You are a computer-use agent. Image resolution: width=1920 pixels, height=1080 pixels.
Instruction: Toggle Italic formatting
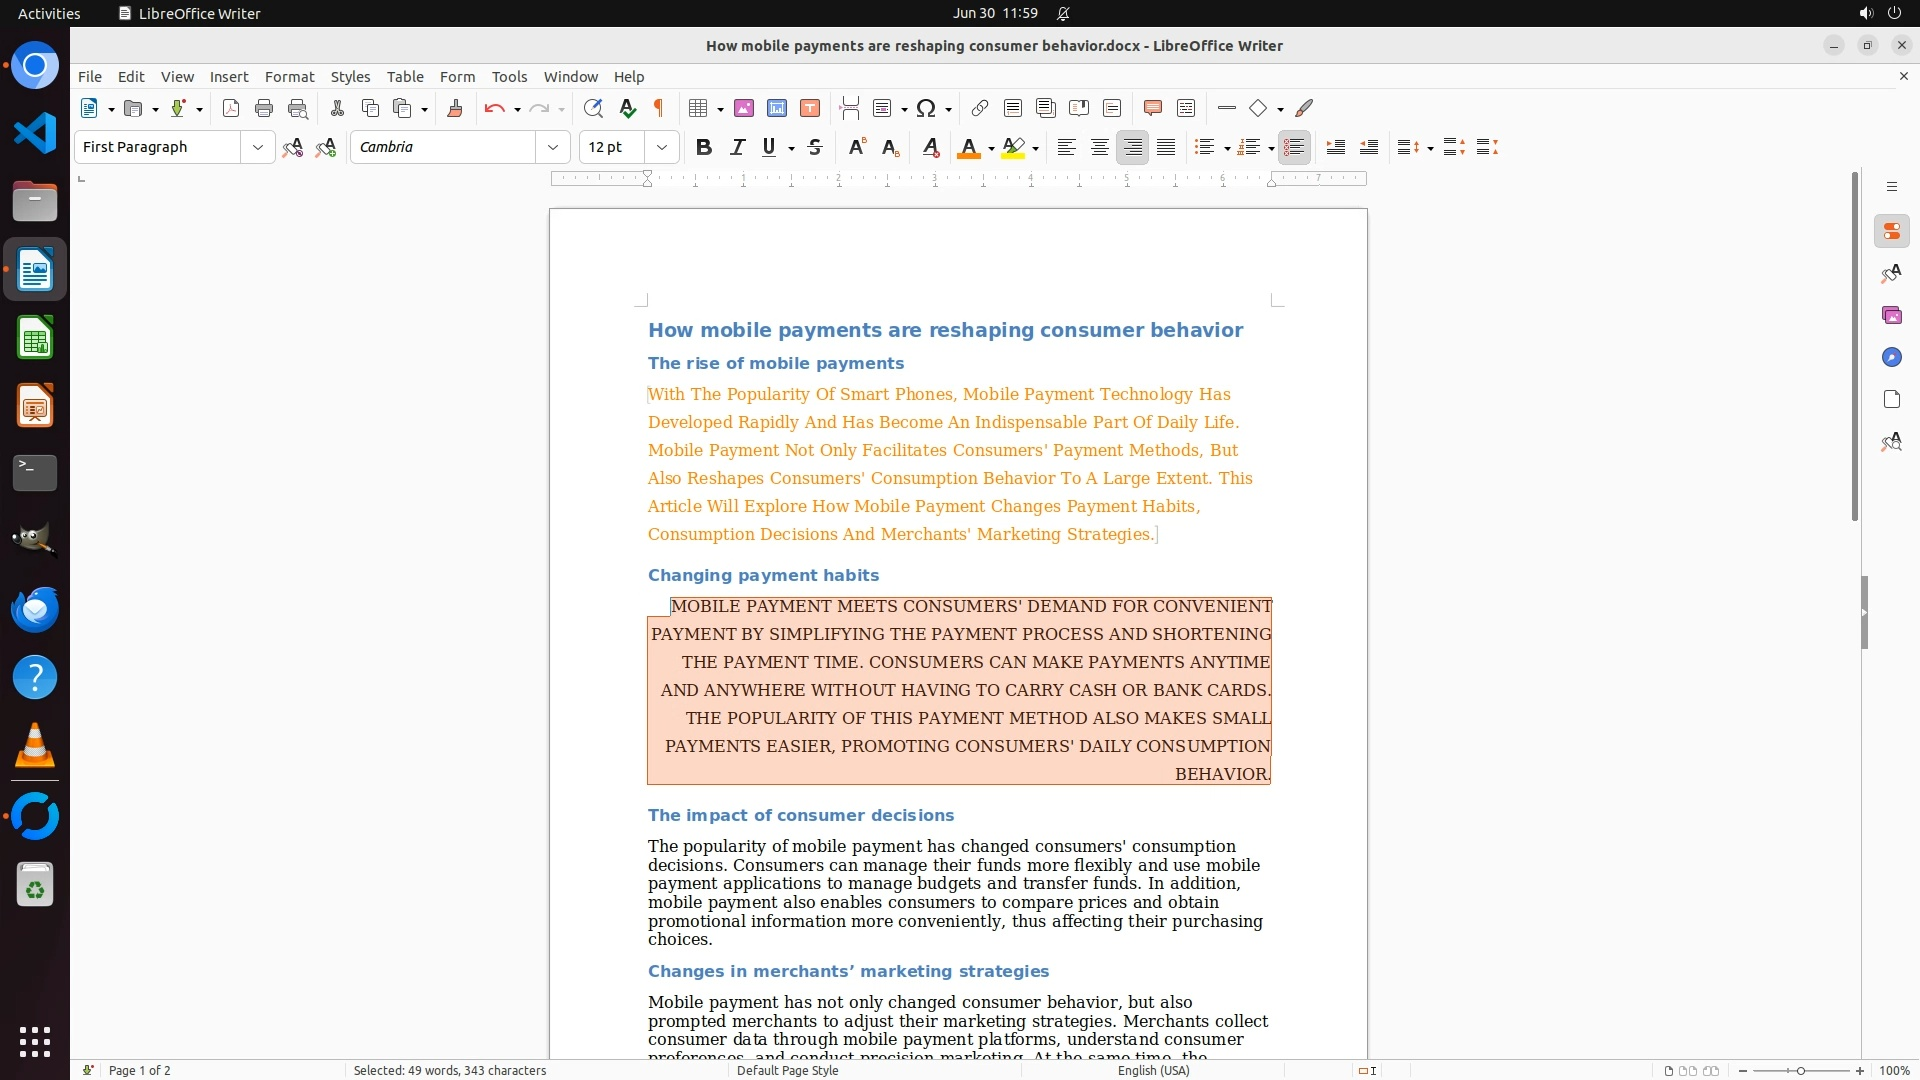tap(737, 147)
